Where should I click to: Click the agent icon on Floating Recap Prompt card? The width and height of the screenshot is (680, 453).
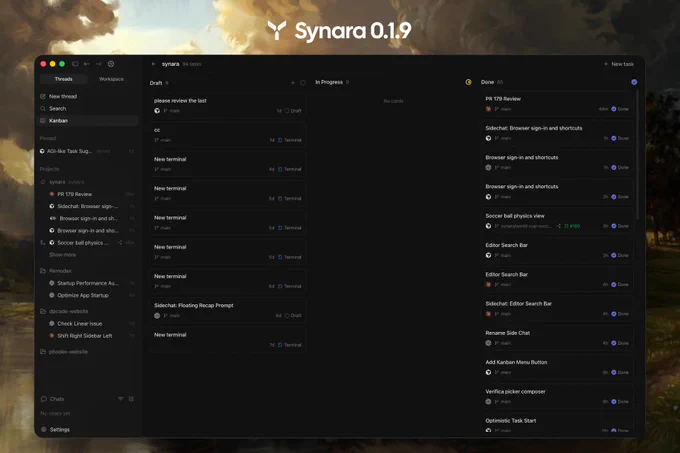[157, 316]
